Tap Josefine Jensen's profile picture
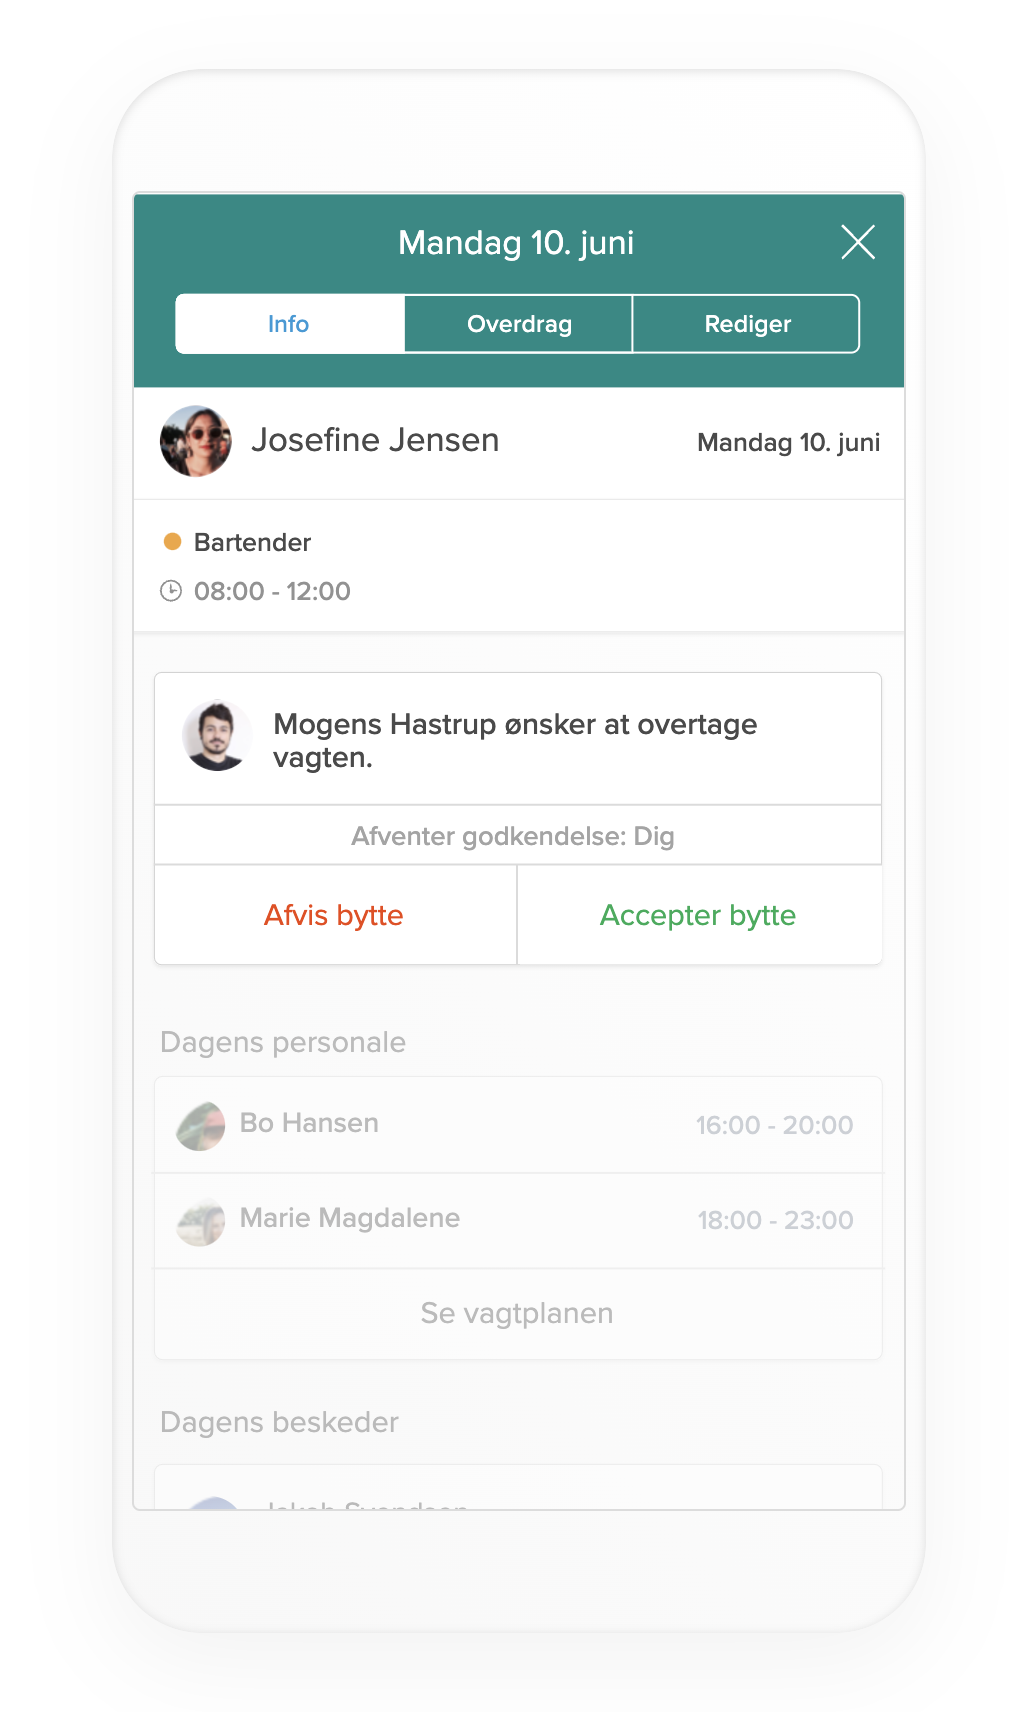Viewport: 1032px width, 1712px height. tap(196, 441)
